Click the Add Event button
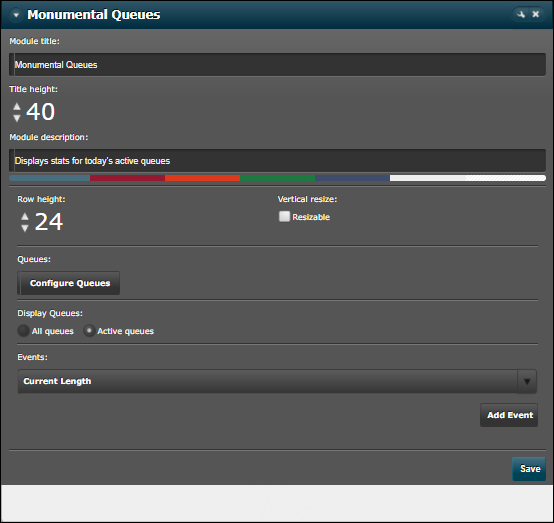The image size is (554, 523). pos(509,415)
